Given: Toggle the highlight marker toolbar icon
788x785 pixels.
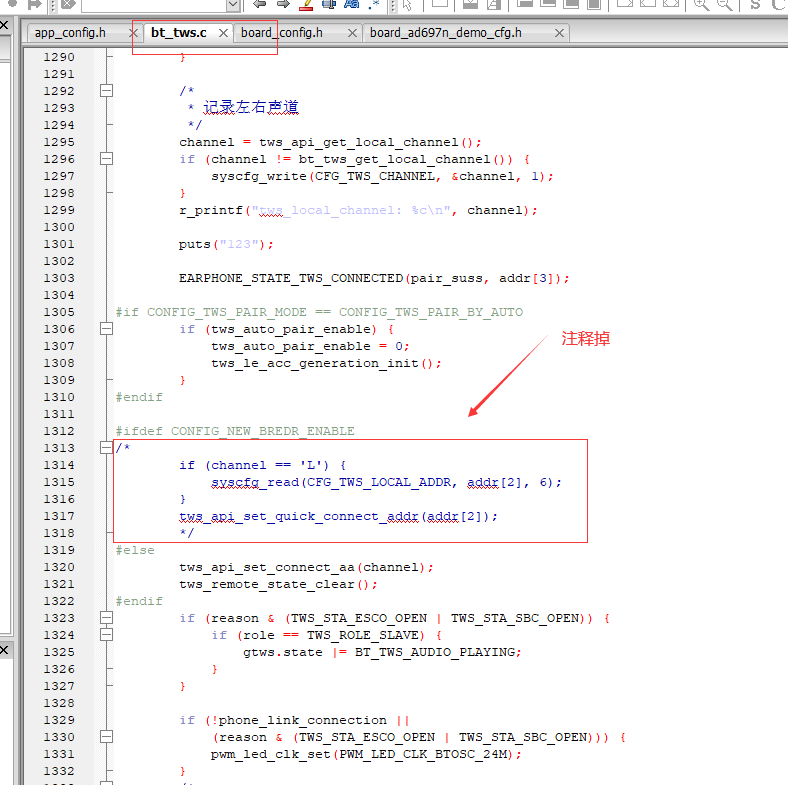Looking at the screenshot, I should [x=306, y=5].
